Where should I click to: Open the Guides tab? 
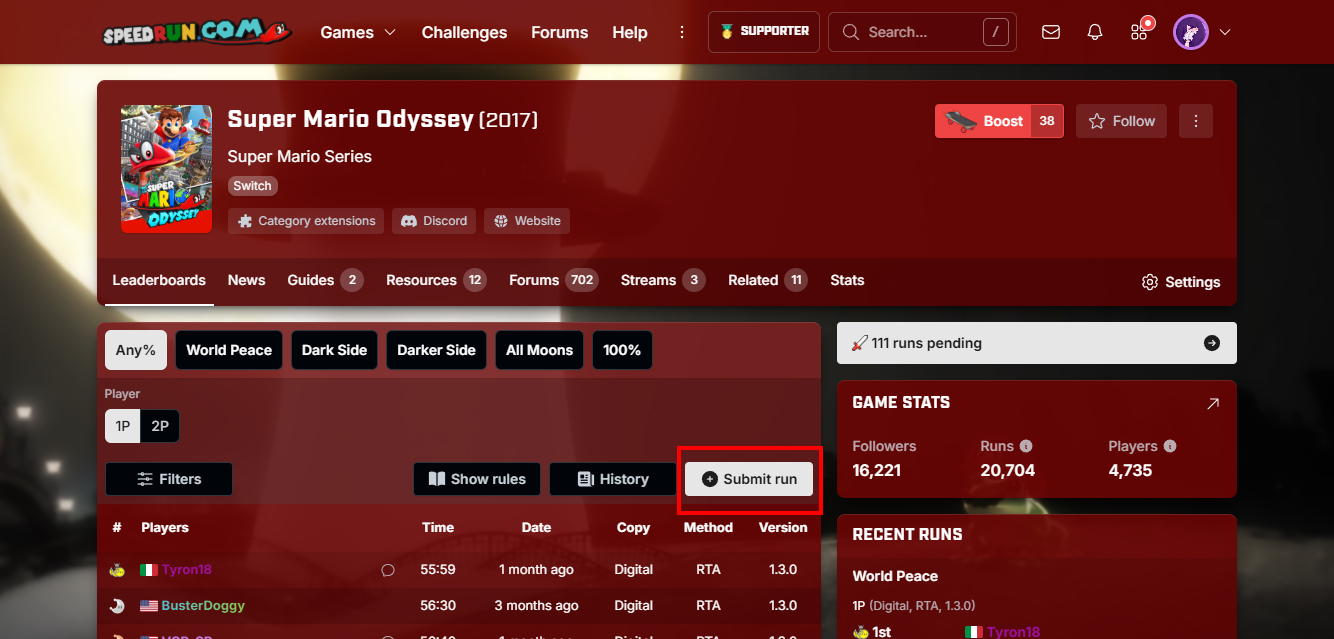click(x=325, y=281)
